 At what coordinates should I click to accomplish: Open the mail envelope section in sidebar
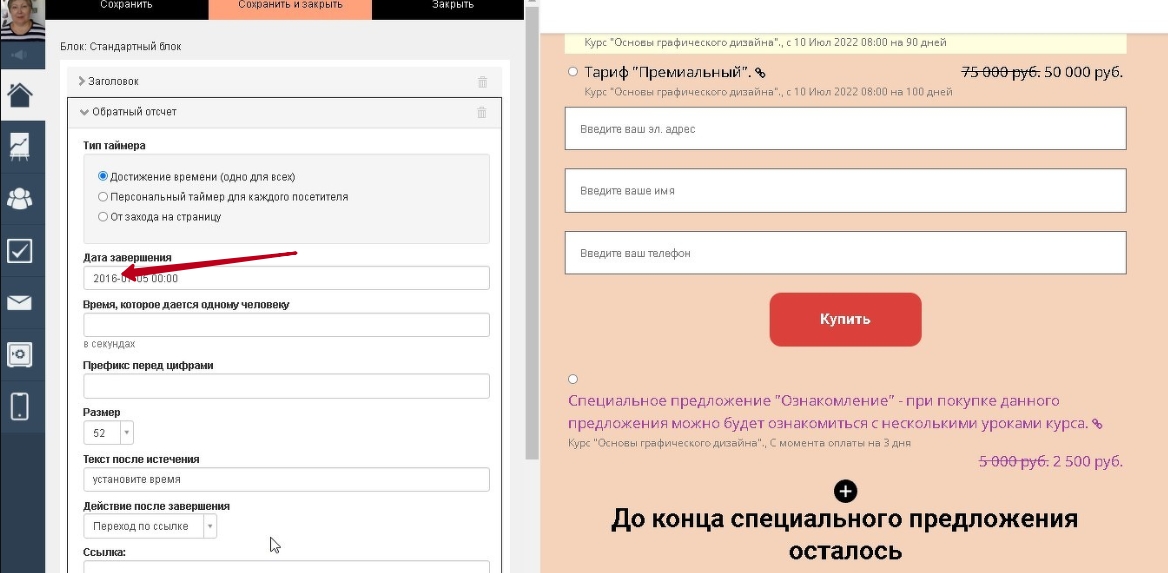(x=20, y=302)
